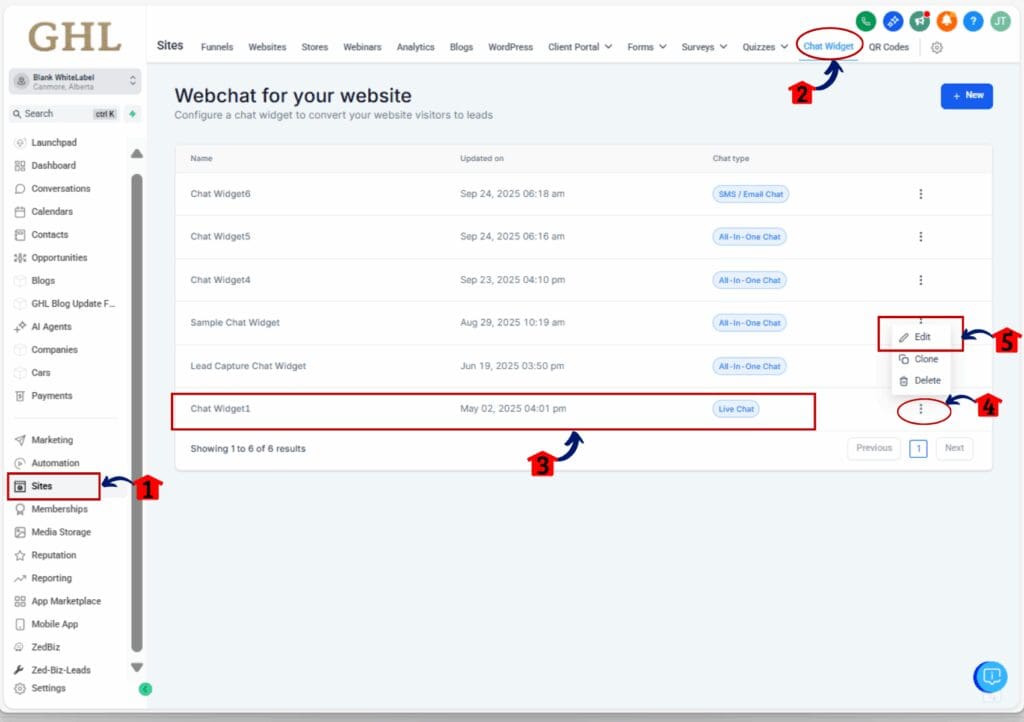Open the Funnels tab

(x=216, y=47)
